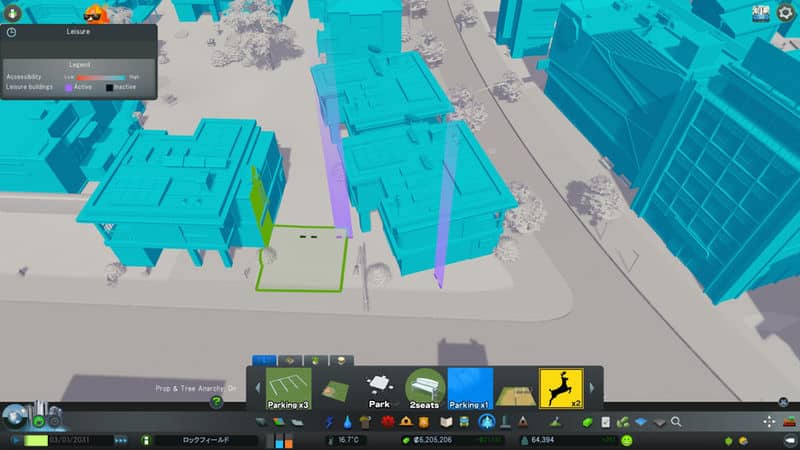
Task: Select the white Park puzzle-piece asset
Action: tap(378, 387)
